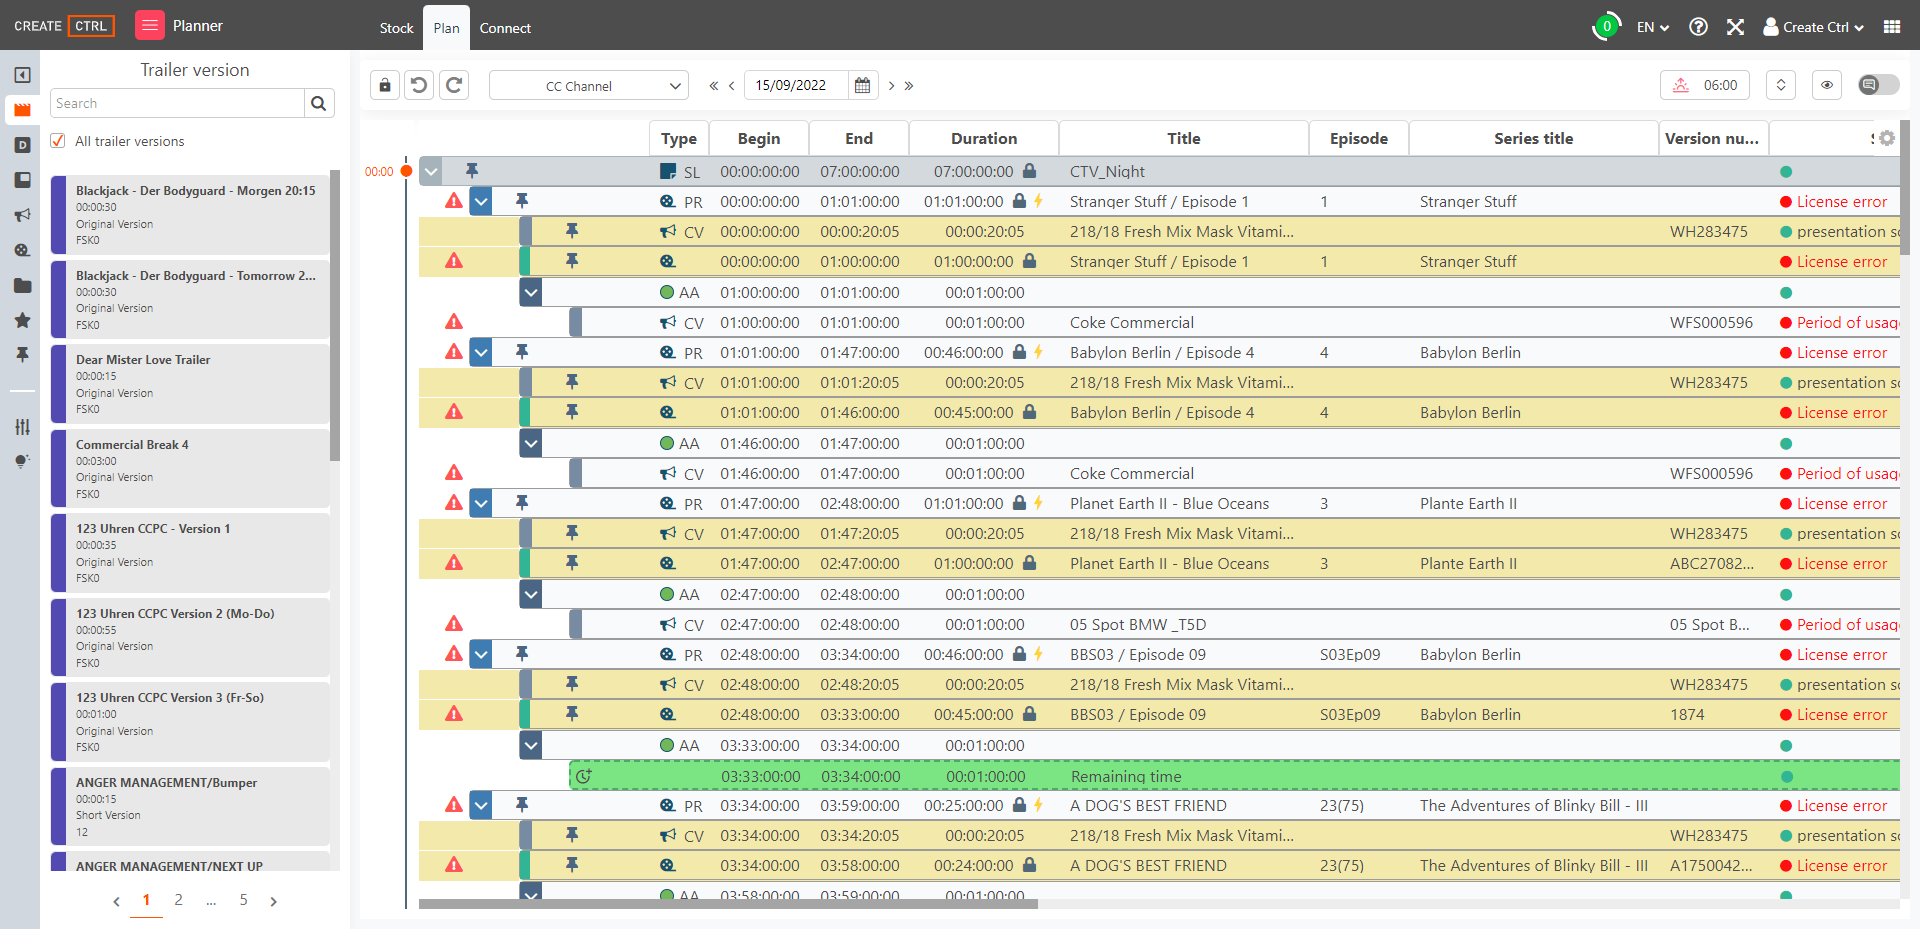
Task: Open favorites star icon in sidebar
Action: [22, 320]
